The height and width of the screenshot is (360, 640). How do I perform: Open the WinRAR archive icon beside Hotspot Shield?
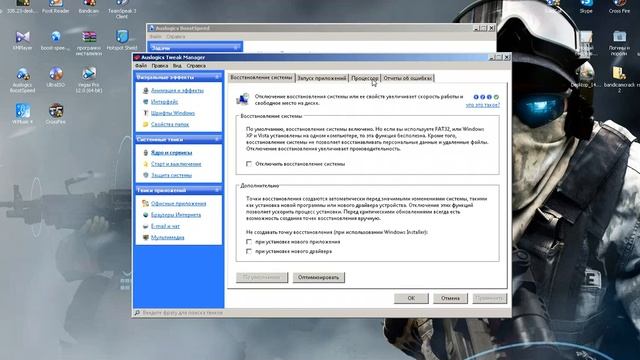pos(89,43)
